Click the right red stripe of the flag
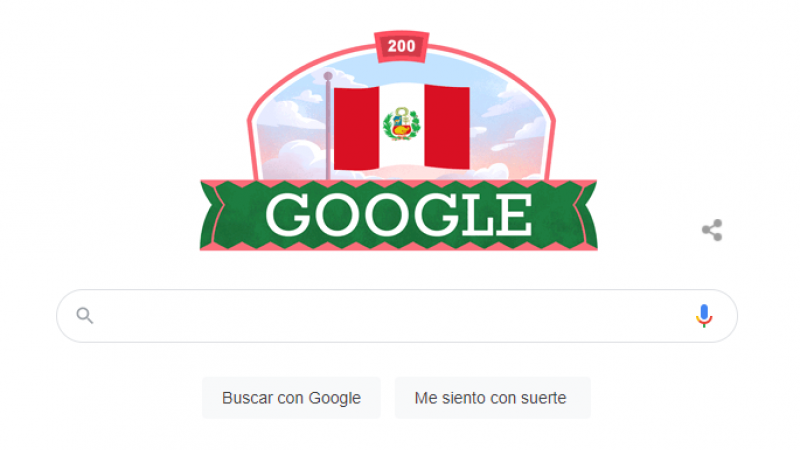 point(447,127)
